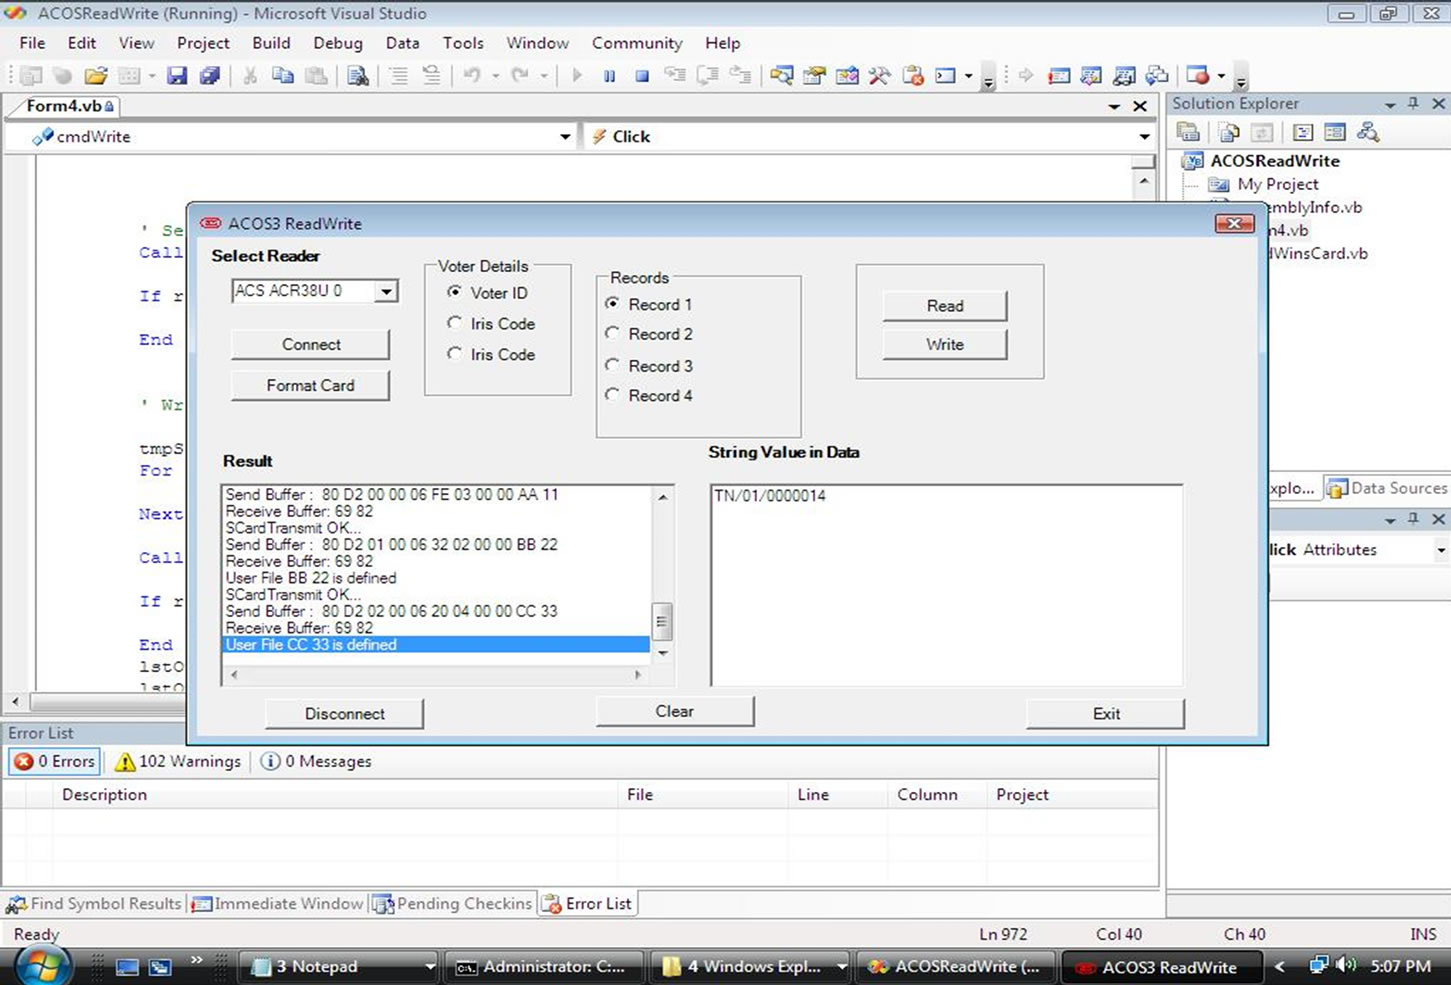Click the Paste toolbar icon
The width and height of the screenshot is (1451, 985).
tap(316, 76)
